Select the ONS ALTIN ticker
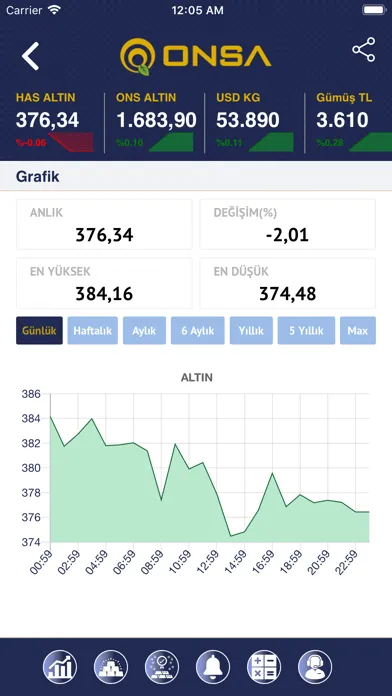This screenshot has width=392, height=696. pos(155,122)
